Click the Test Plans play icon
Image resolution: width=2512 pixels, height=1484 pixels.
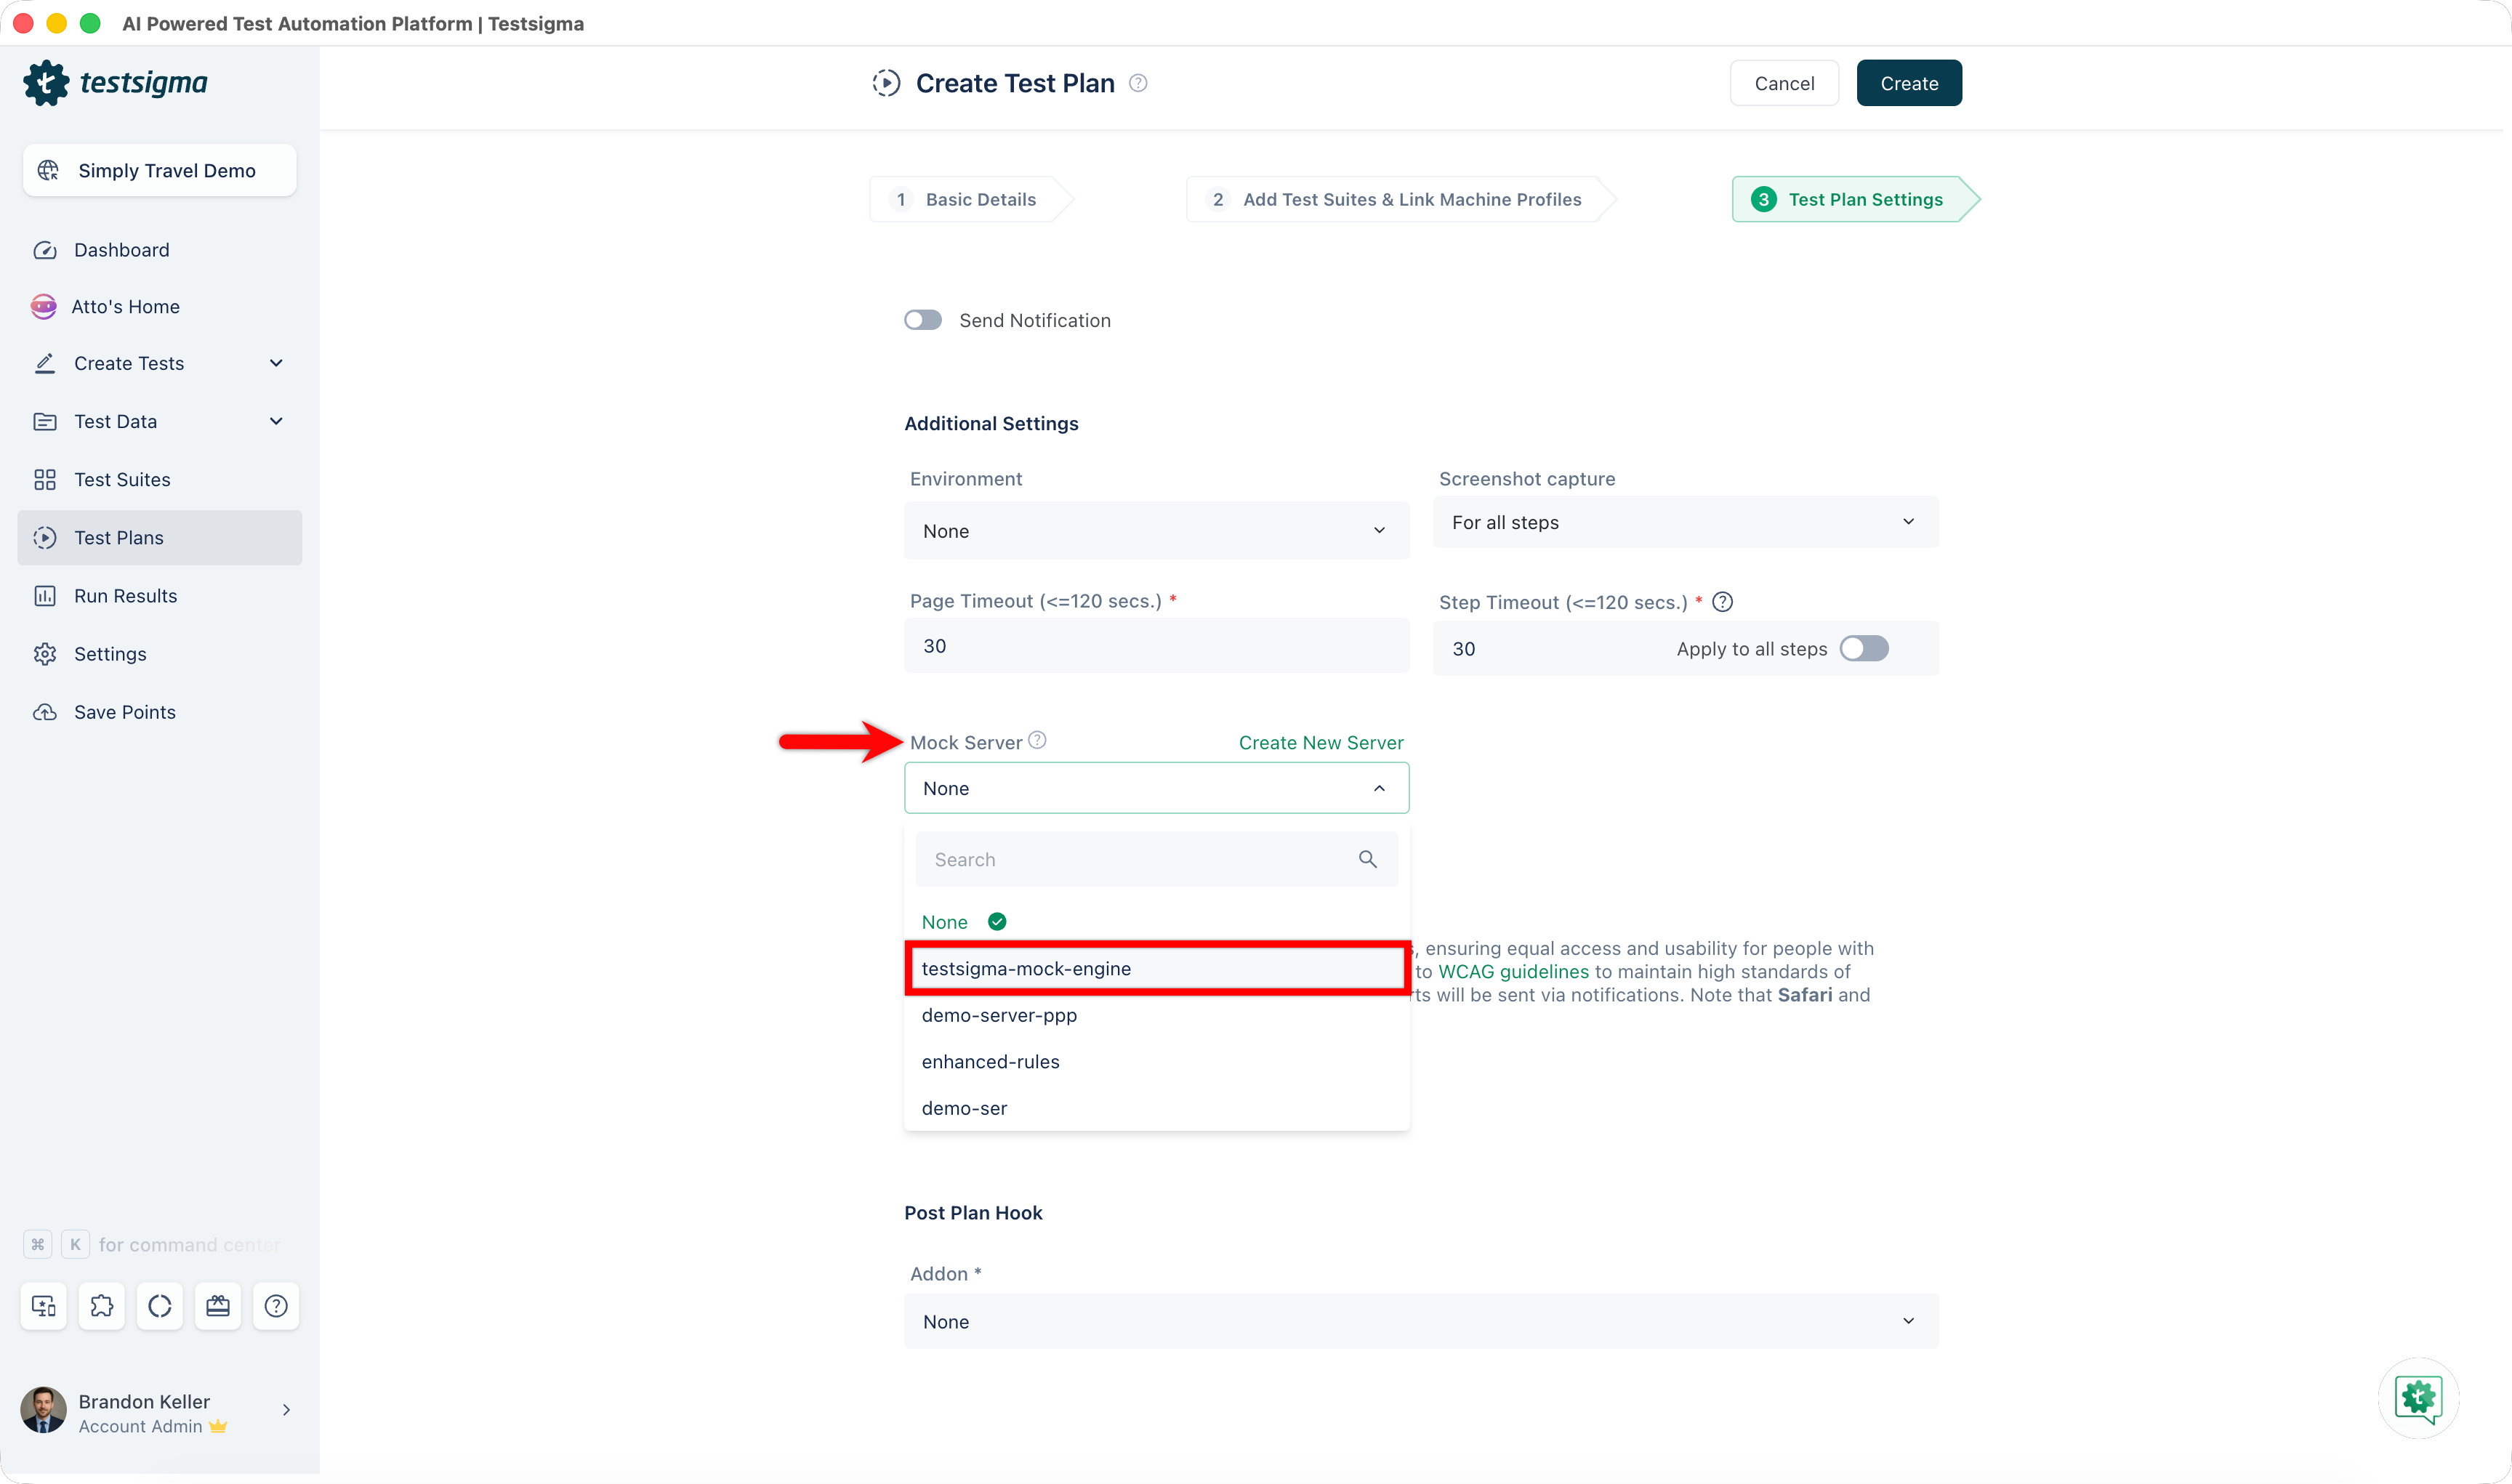click(x=45, y=538)
